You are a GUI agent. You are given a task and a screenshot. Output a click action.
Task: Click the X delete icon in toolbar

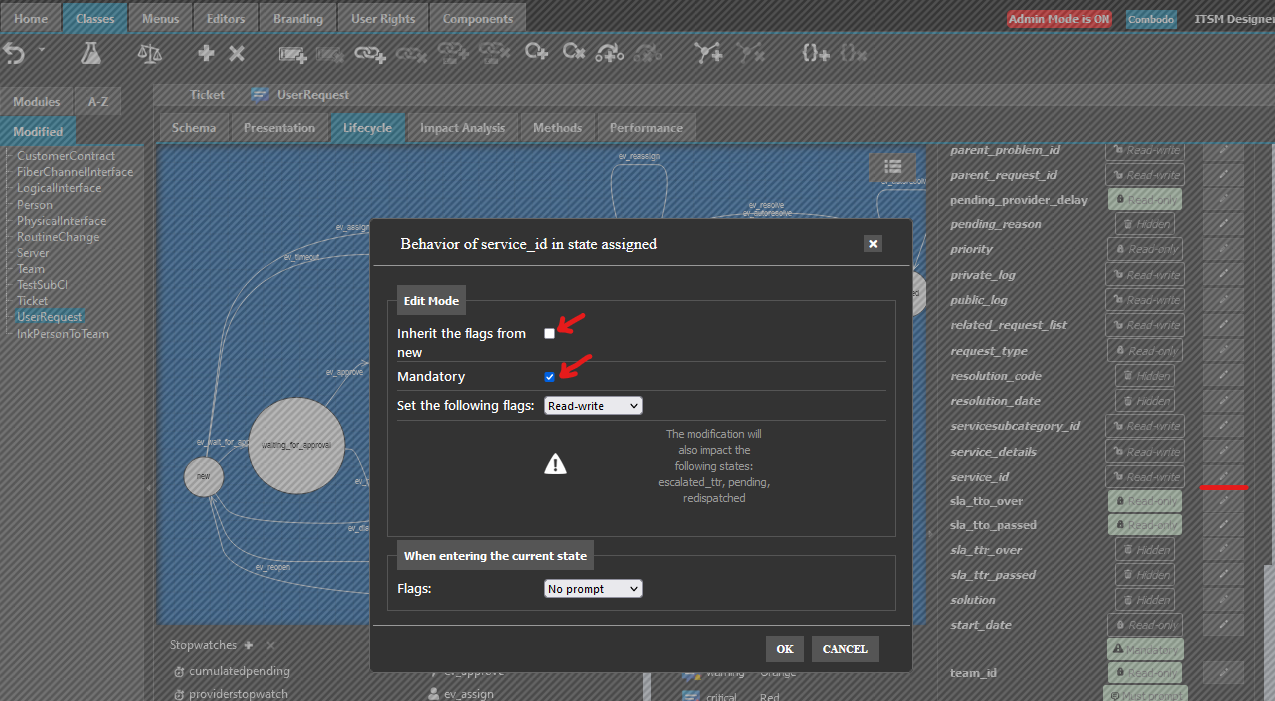tap(237, 54)
